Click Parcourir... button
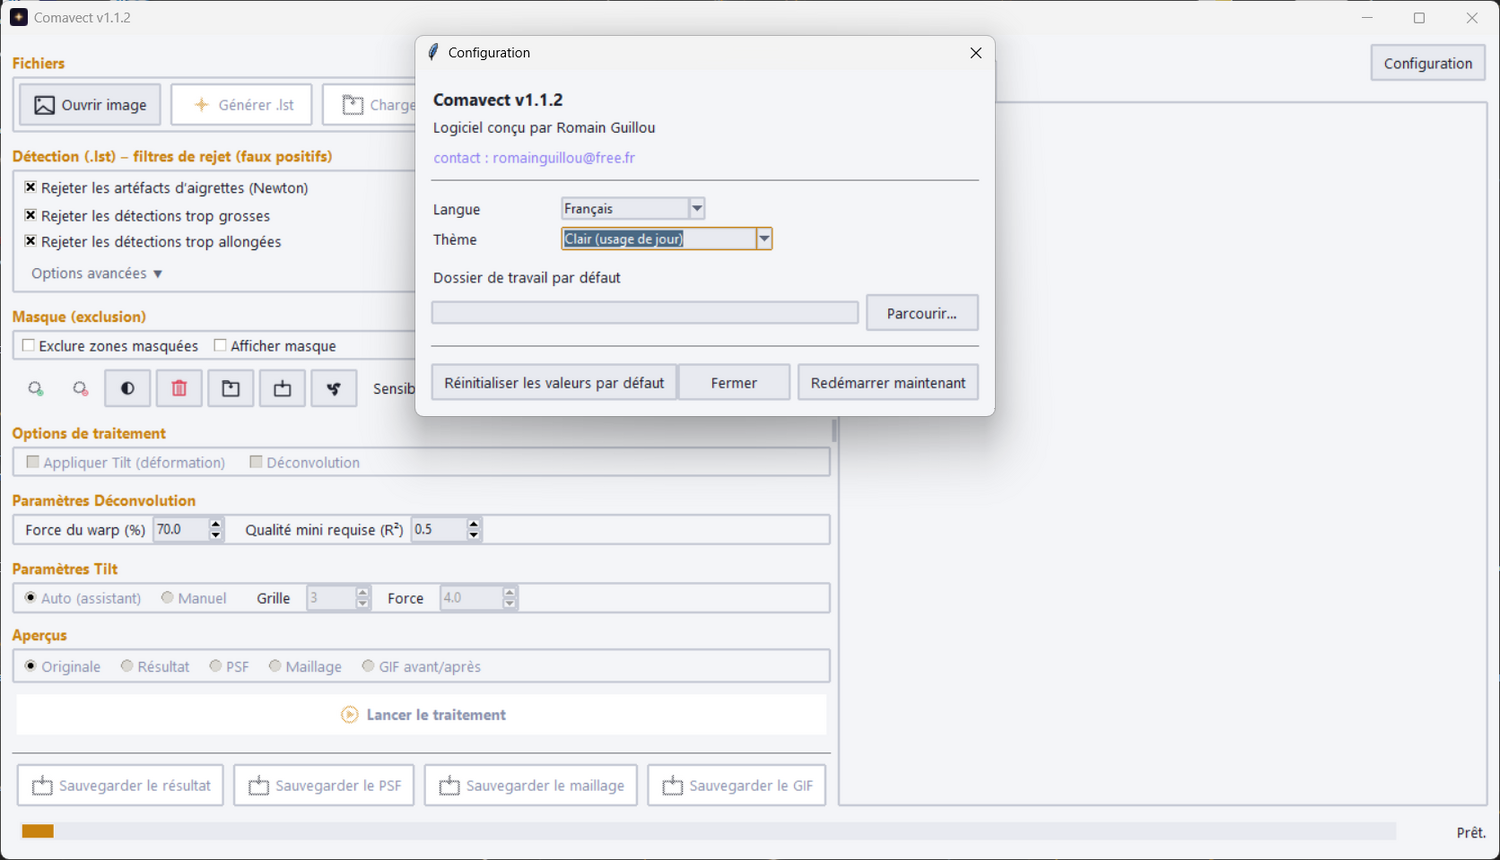Screen dimensions: 1500x860 point(922,313)
